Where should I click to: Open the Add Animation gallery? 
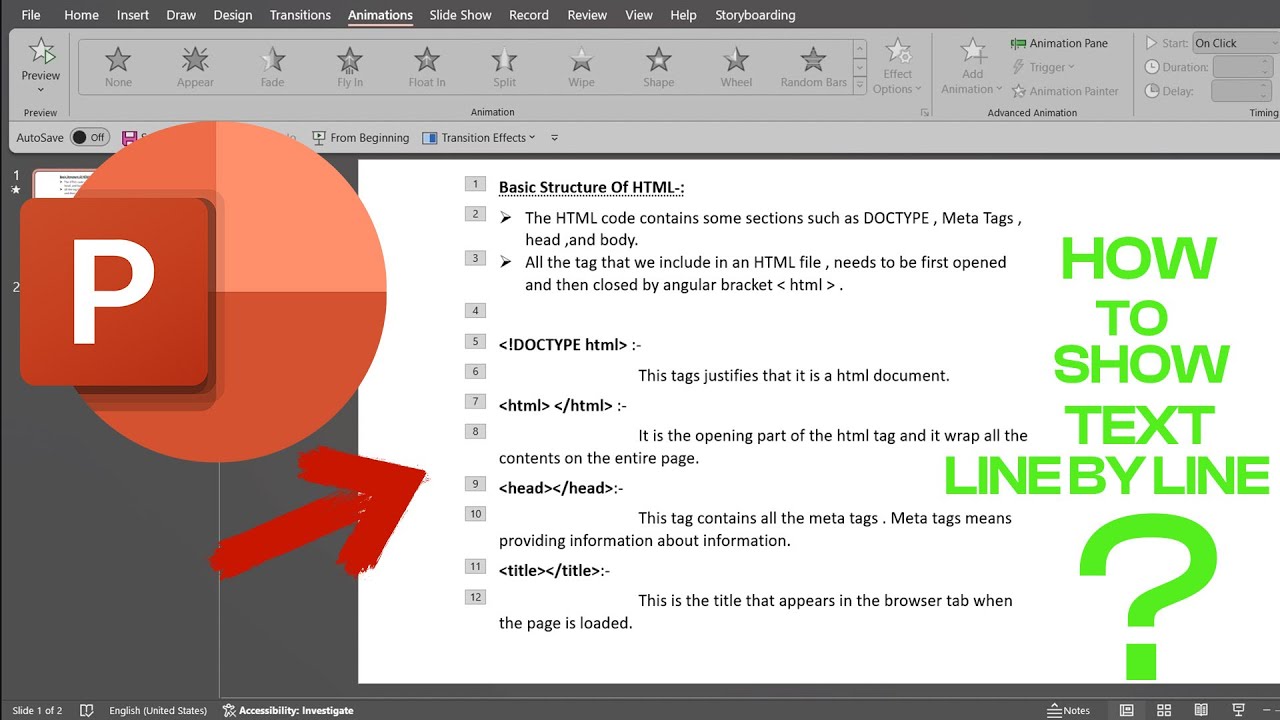pos(971,67)
